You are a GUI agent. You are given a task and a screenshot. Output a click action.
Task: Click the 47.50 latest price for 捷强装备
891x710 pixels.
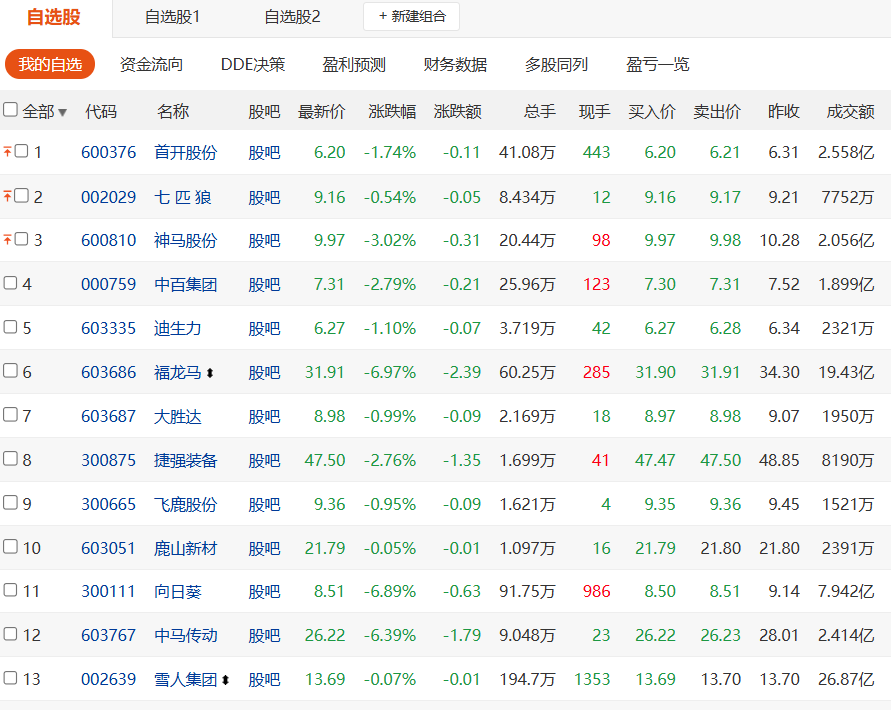click(324, 460)
